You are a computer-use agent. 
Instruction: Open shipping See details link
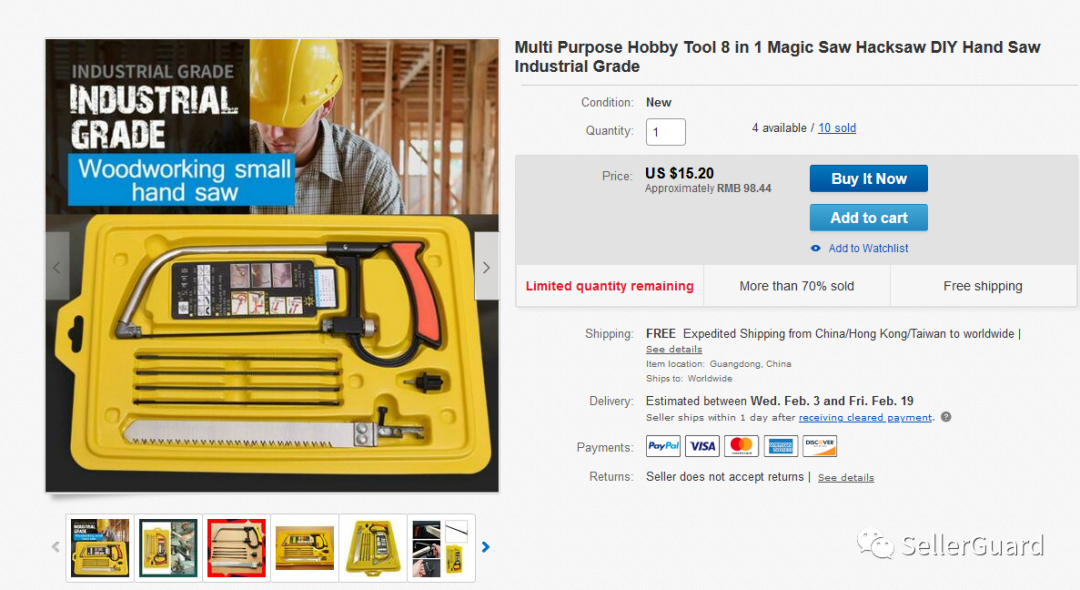pos(674,350)
